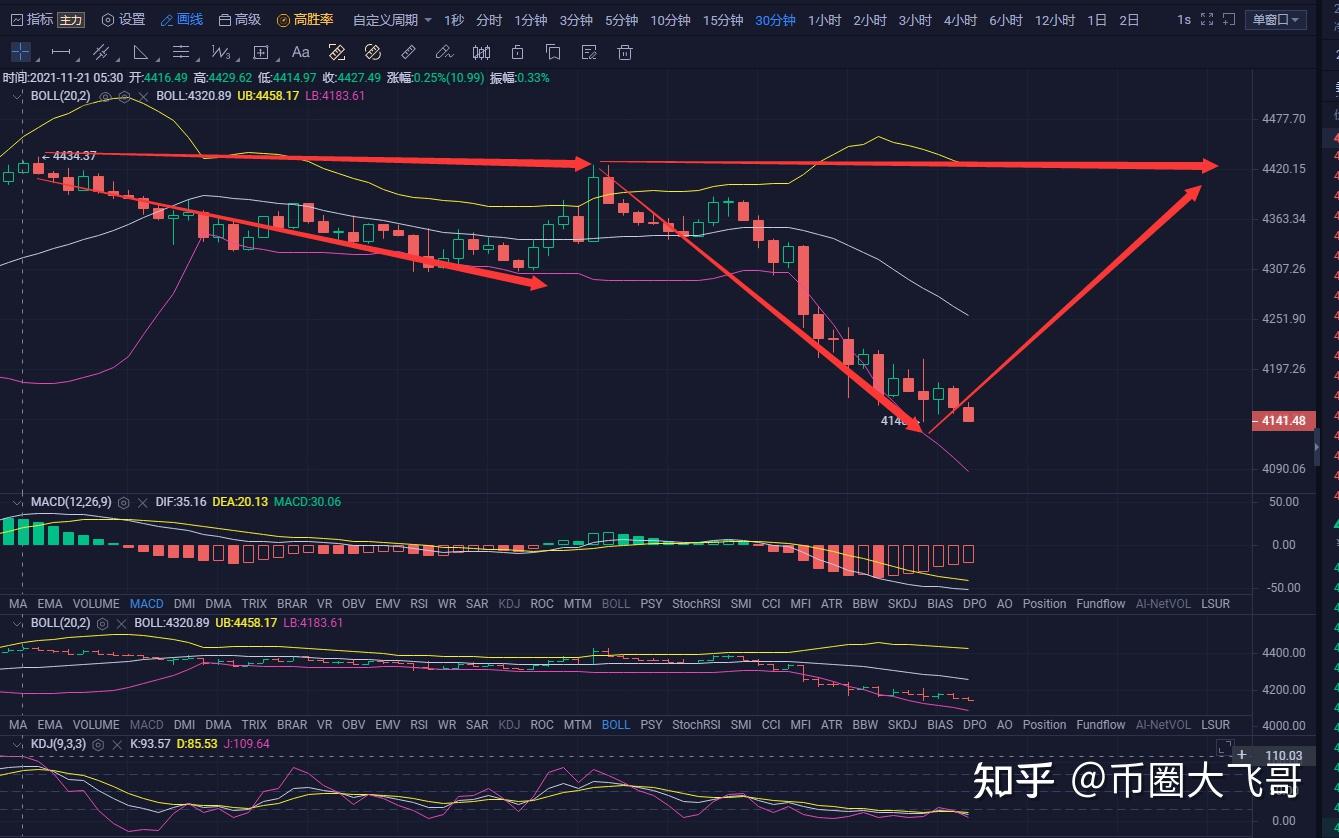Image resolution: width=1339 pixels, height=838 pixels.
Task: Toggle 画线 drawing mode
Action: click(x=182, y=20)
